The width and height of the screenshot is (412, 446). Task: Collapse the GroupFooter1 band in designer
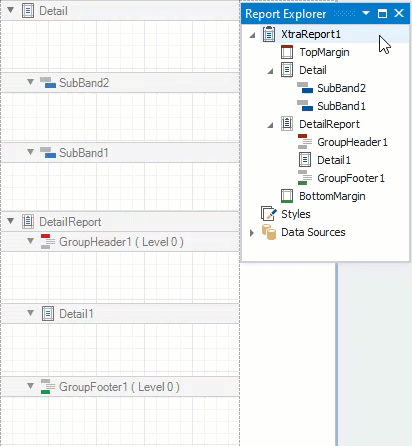tap(30, 386)
